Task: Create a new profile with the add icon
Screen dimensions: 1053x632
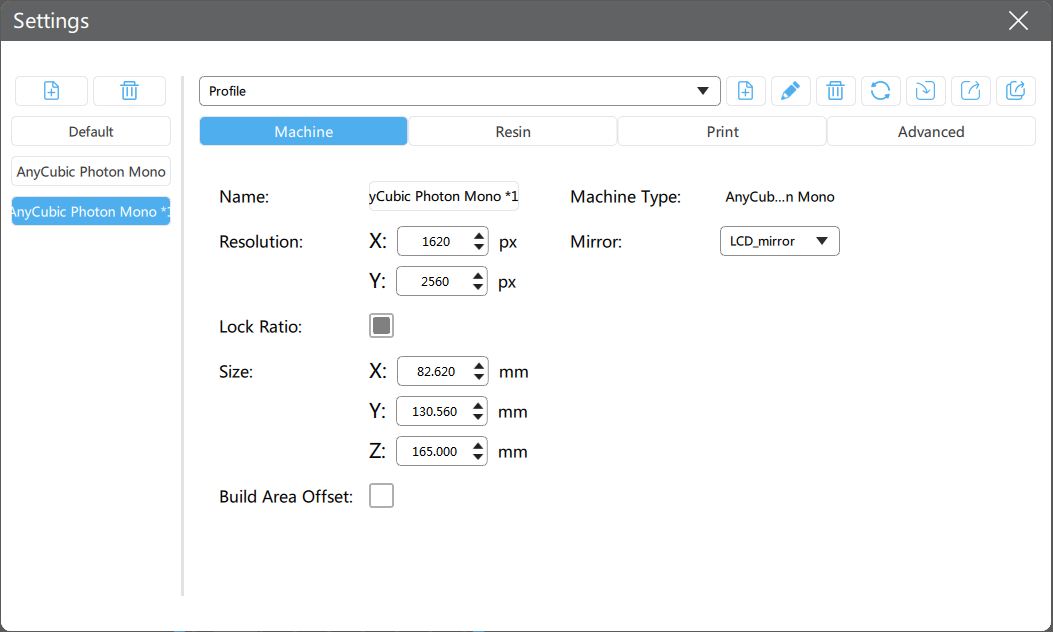Action: point(746,91)
